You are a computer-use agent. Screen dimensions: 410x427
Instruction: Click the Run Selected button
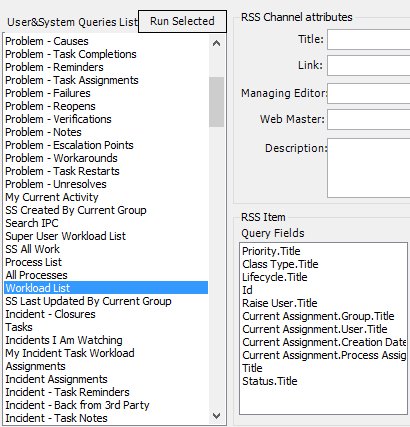(x=182, y=21)
